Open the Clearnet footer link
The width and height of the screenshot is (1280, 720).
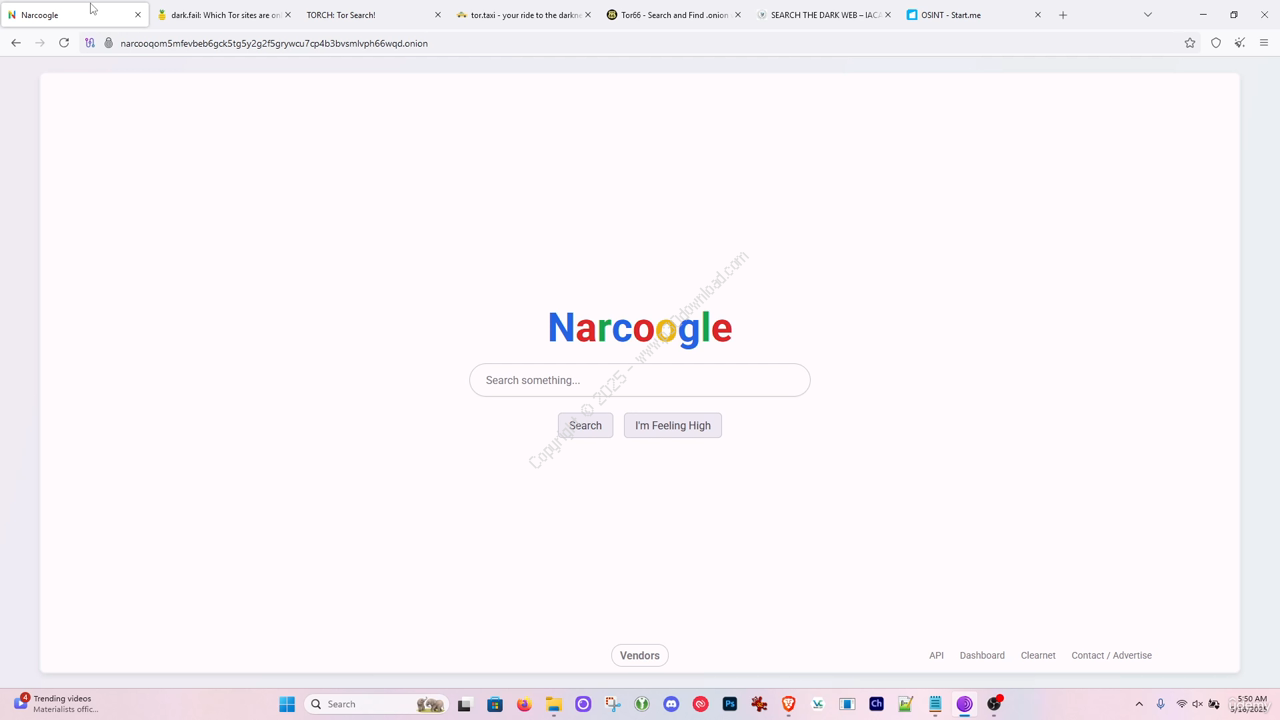click(1038, 656)
